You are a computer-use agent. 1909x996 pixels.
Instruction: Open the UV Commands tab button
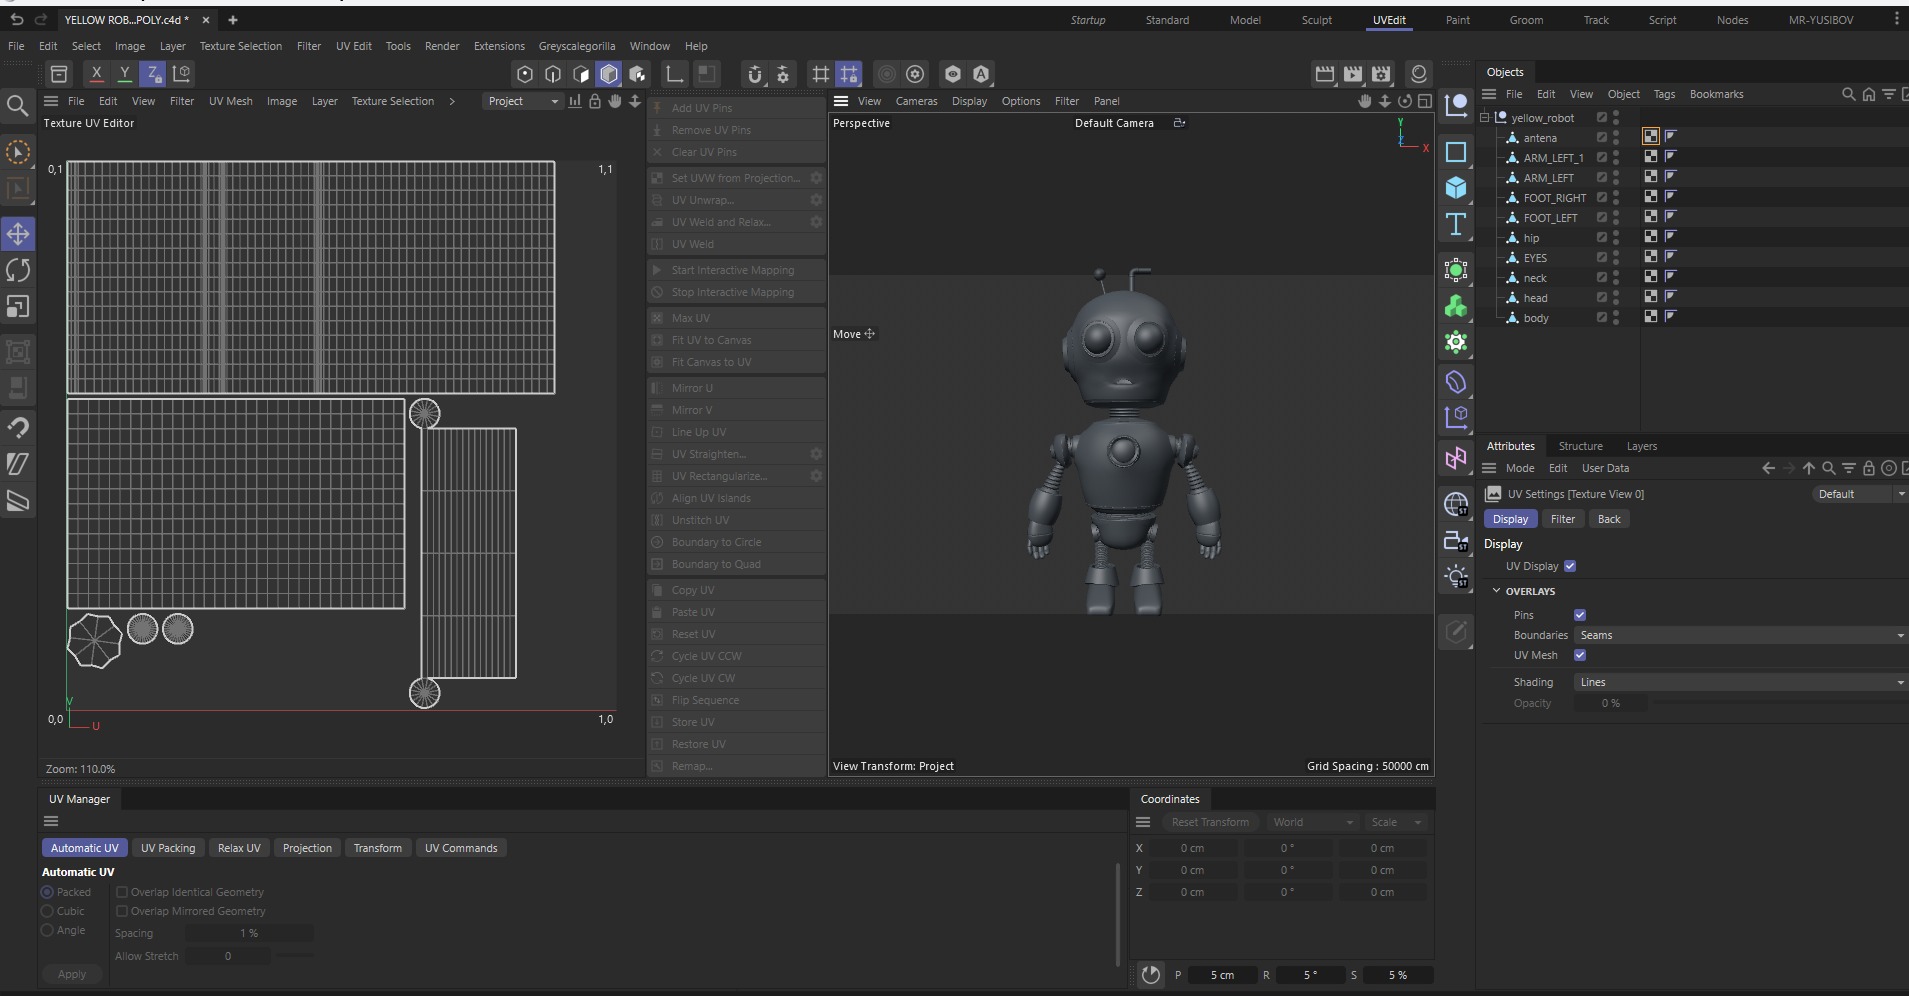(461, 848)
